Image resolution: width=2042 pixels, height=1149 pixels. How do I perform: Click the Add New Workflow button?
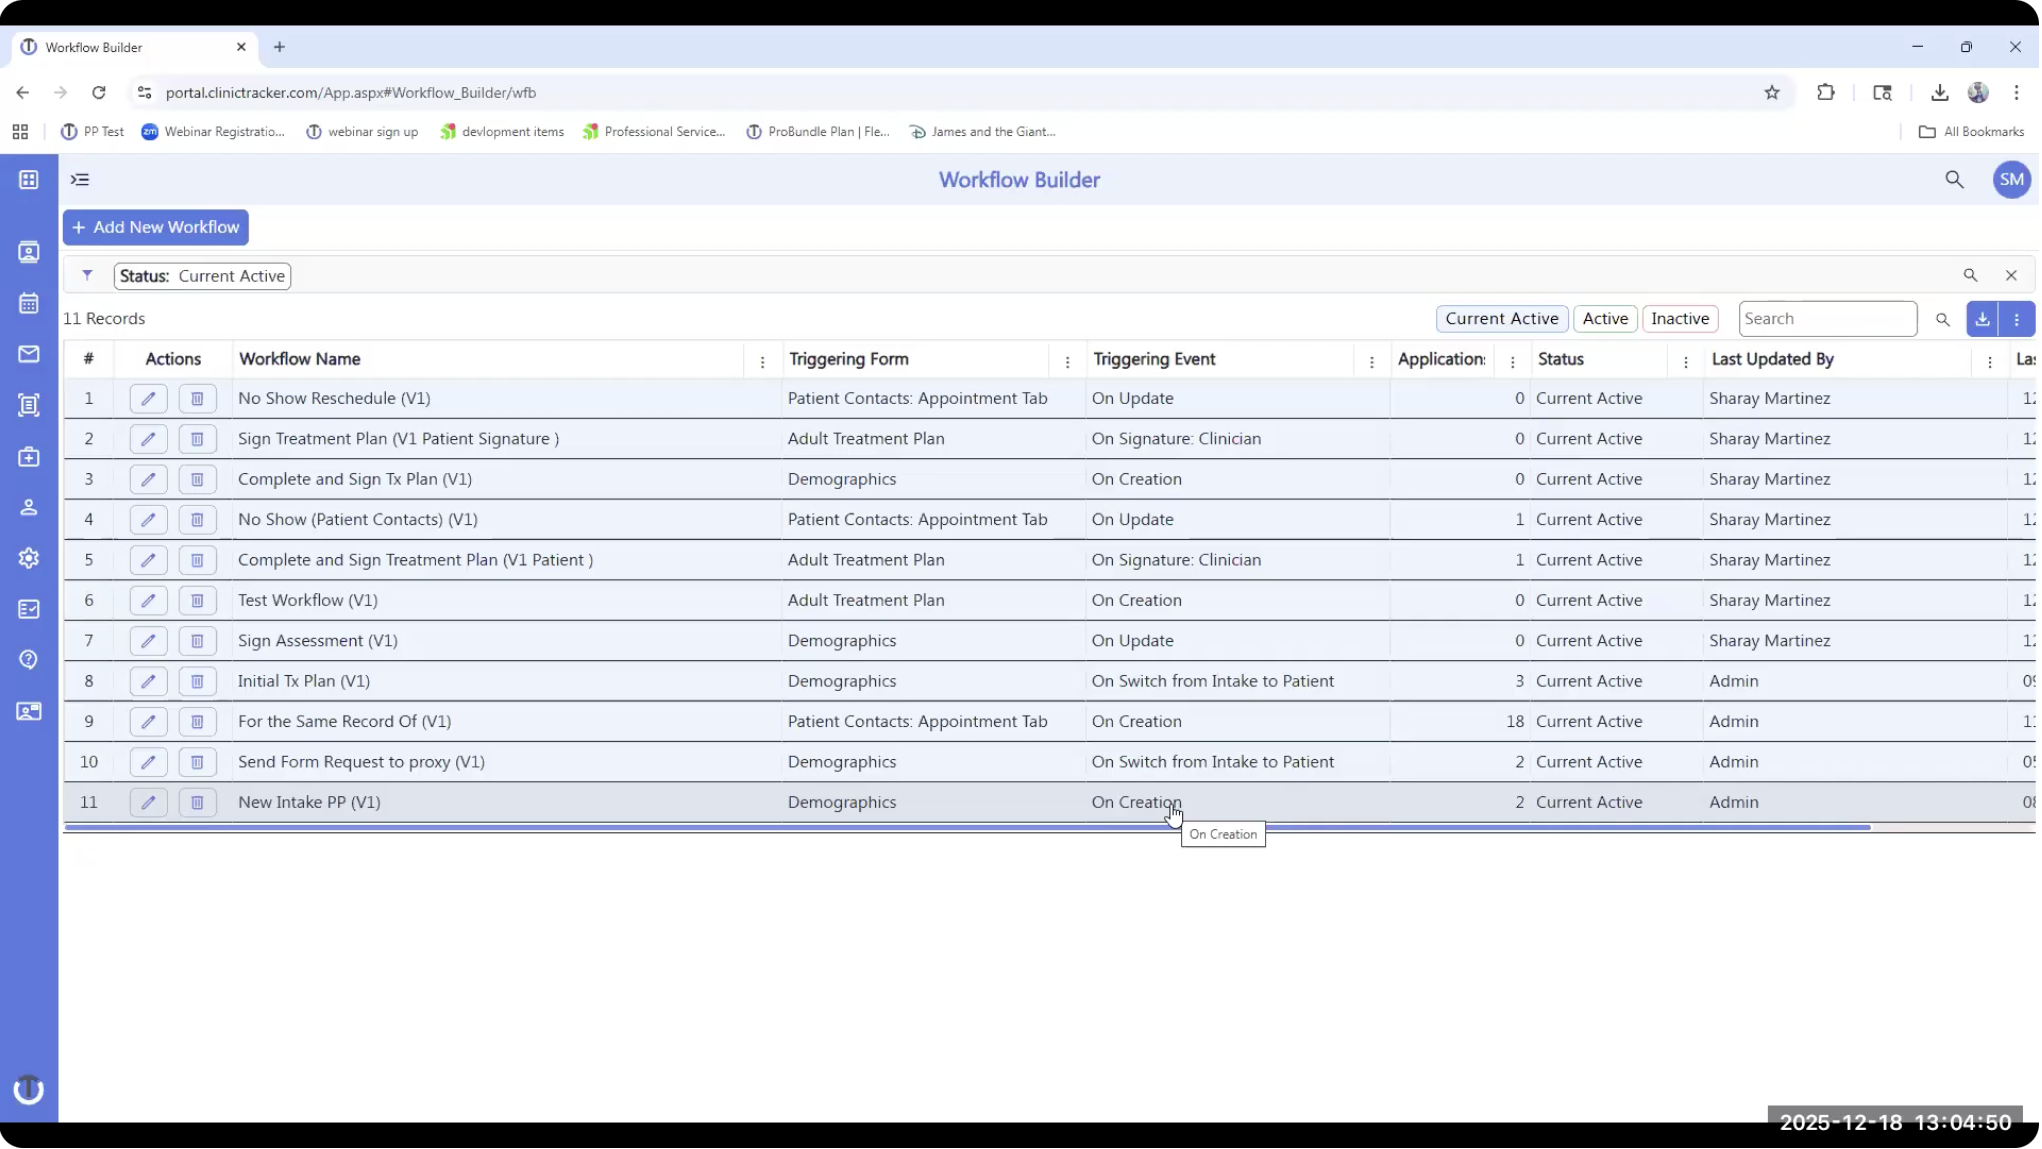(155, 227)
